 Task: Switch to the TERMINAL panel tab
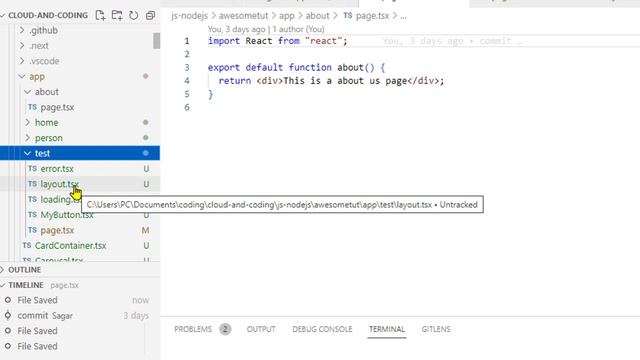pos(387,329)
